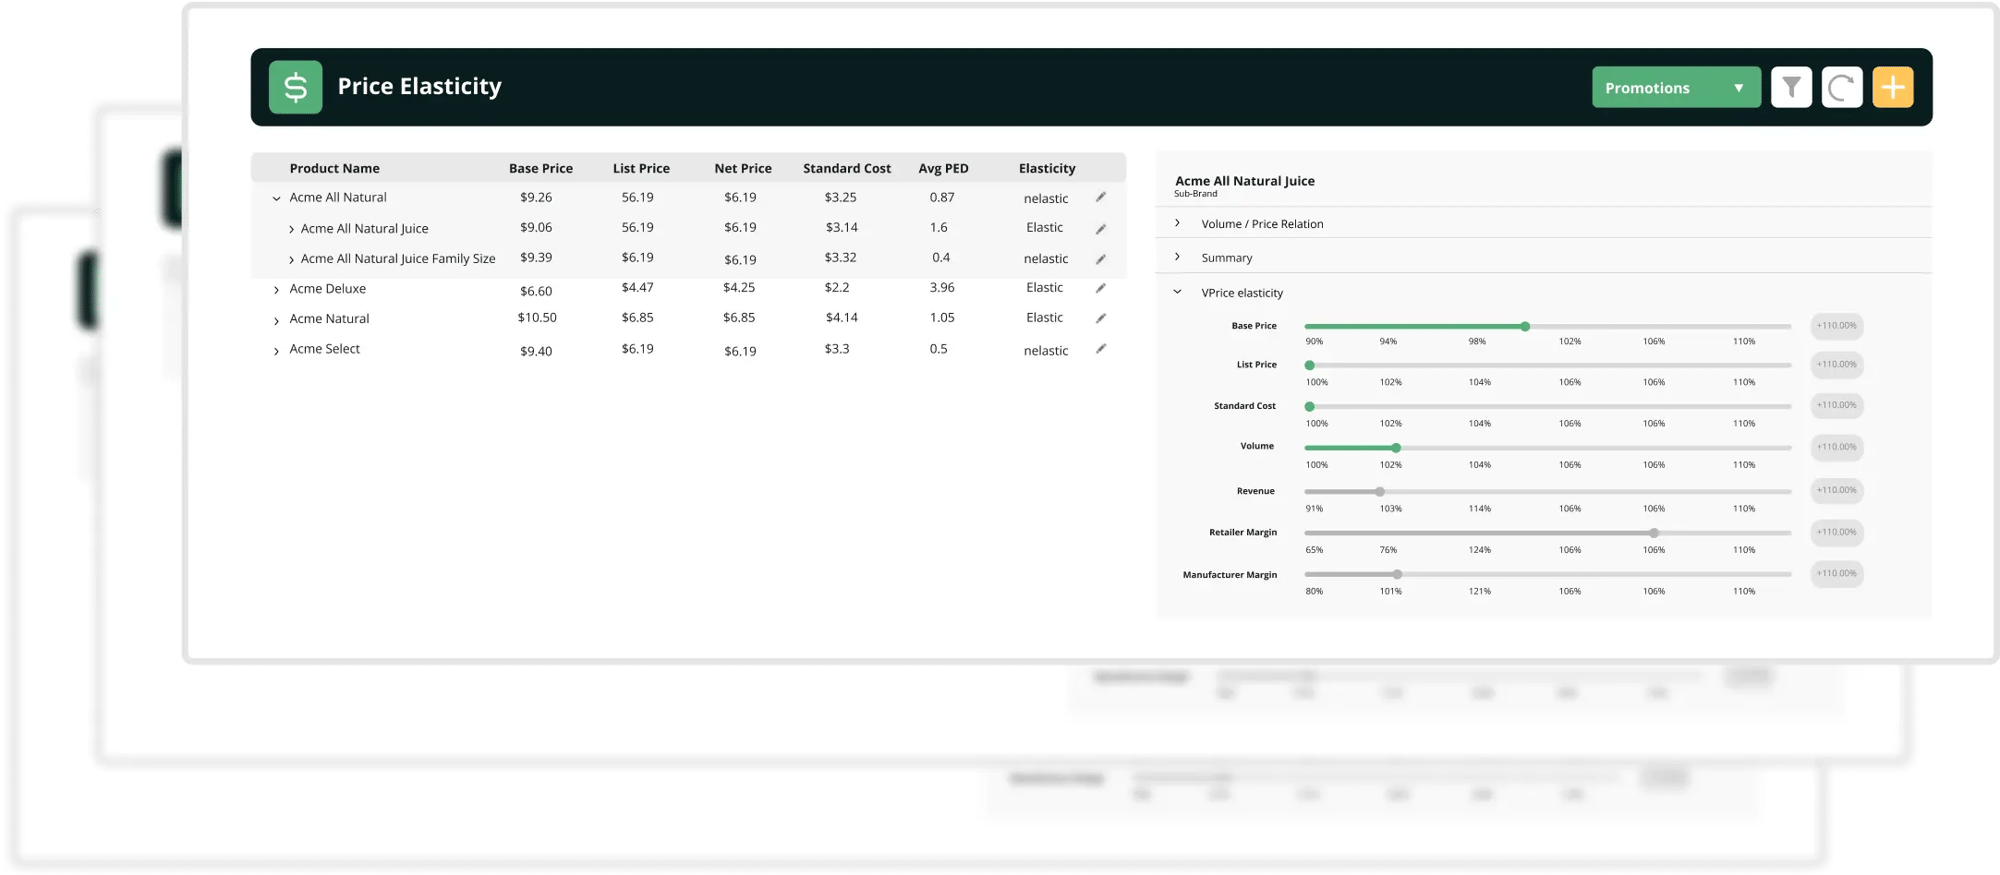The width and height of the screenshot is (2000, 875).
Task: Click the Base Price slider handle
Action: click(1525, 327)
